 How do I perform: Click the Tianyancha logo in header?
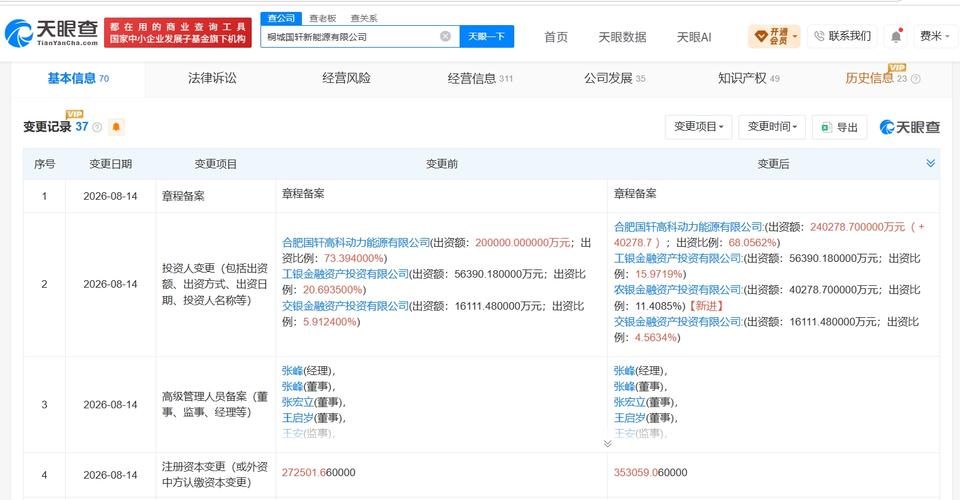click(x=51, y=33)
